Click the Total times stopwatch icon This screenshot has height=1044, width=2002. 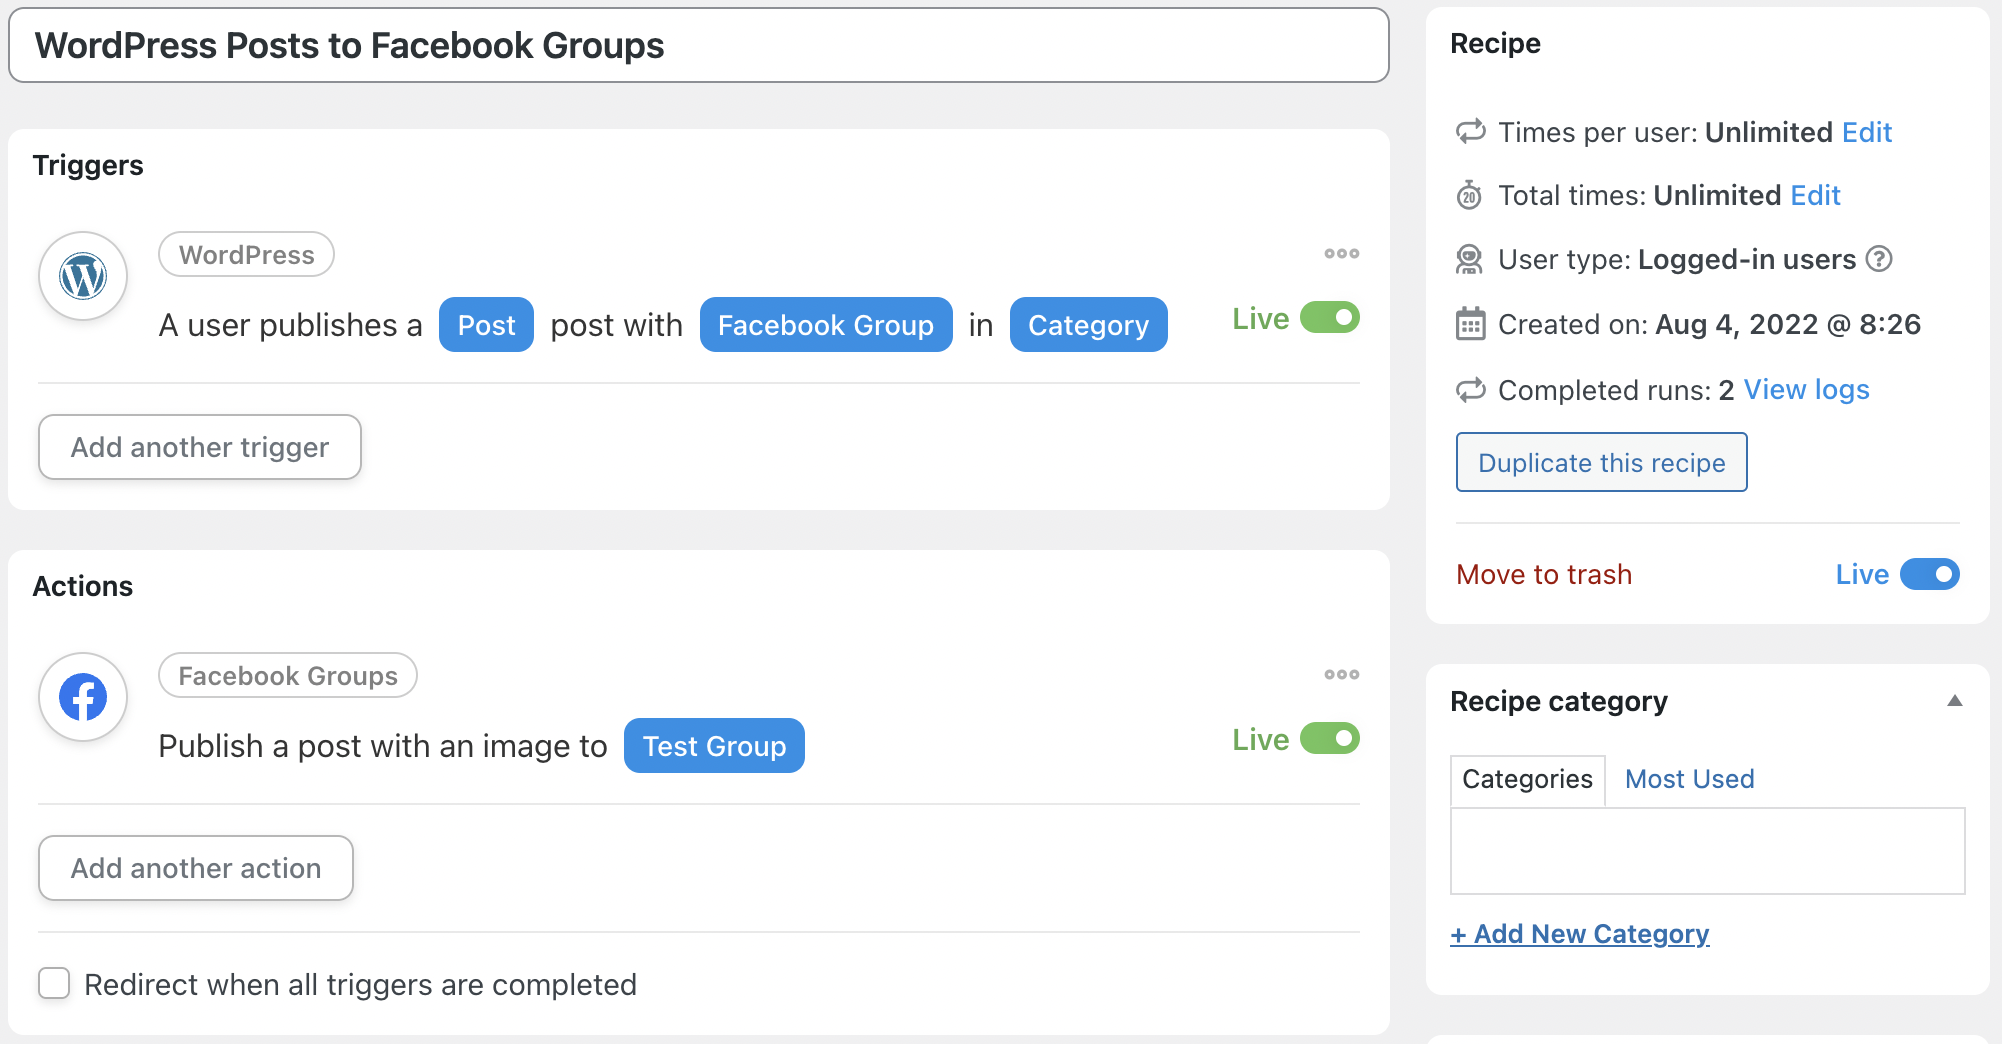[1469, 195]
